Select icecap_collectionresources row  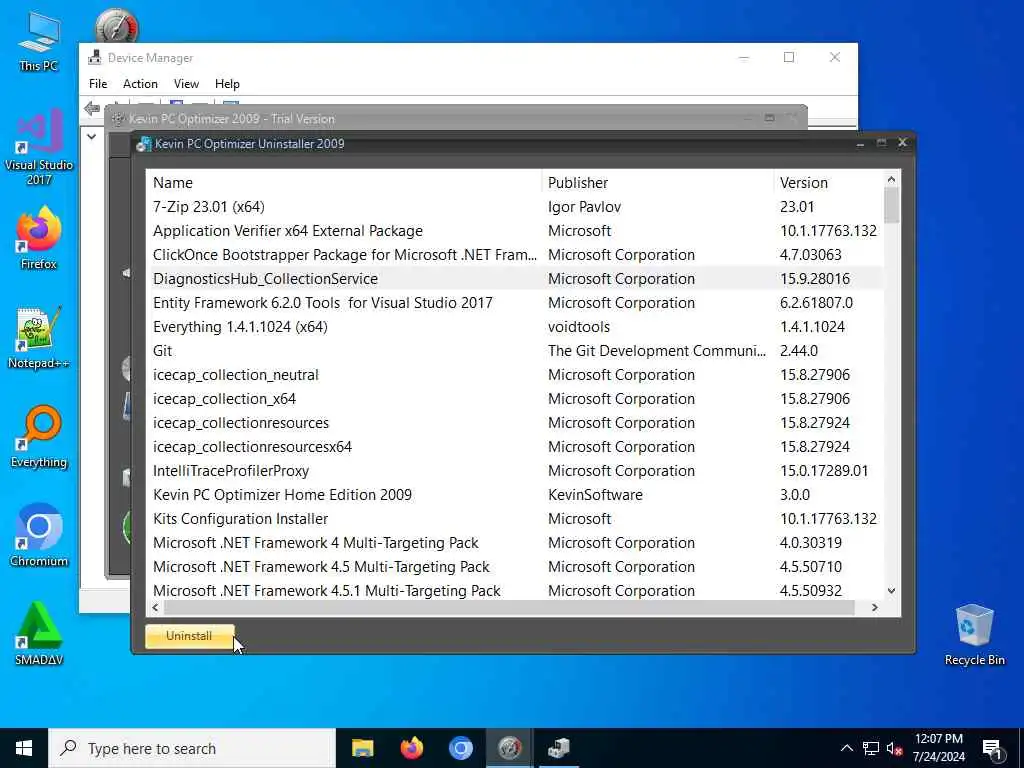(x=515, y=423)
